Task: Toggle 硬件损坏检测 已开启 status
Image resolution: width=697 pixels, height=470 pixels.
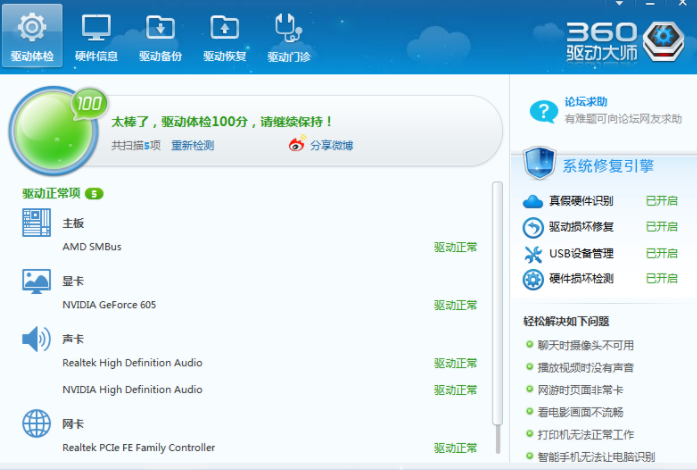Action: coord(661,278)
